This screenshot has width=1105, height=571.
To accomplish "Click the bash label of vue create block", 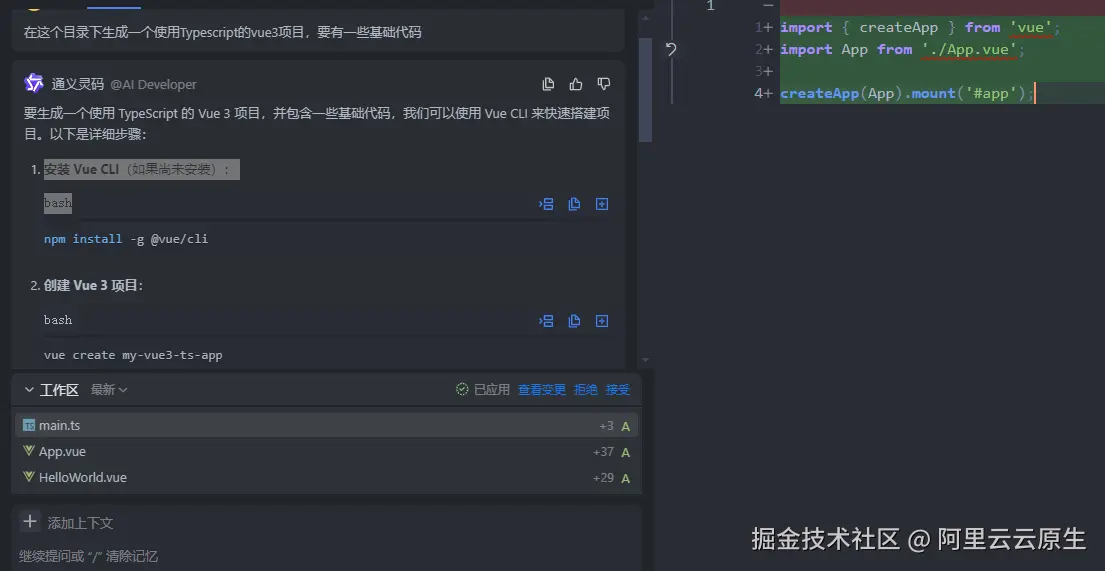I will click(58, 320).
